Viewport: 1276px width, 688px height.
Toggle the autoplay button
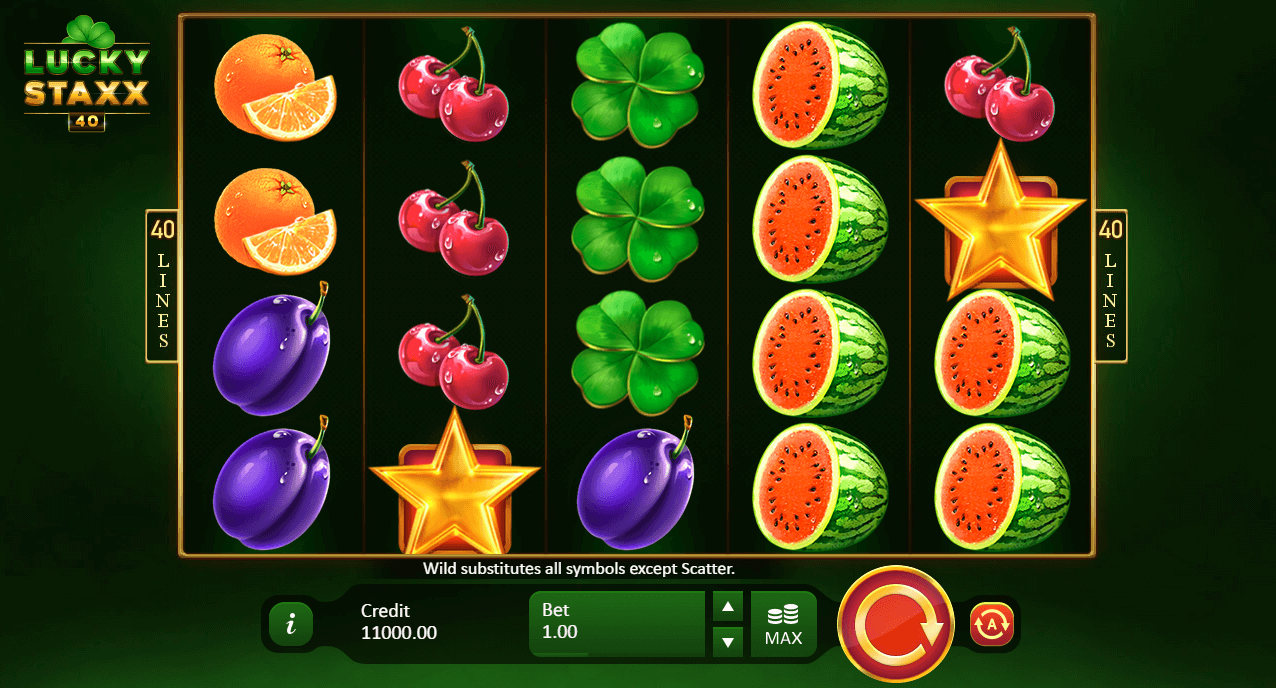(x=992, y=625)
